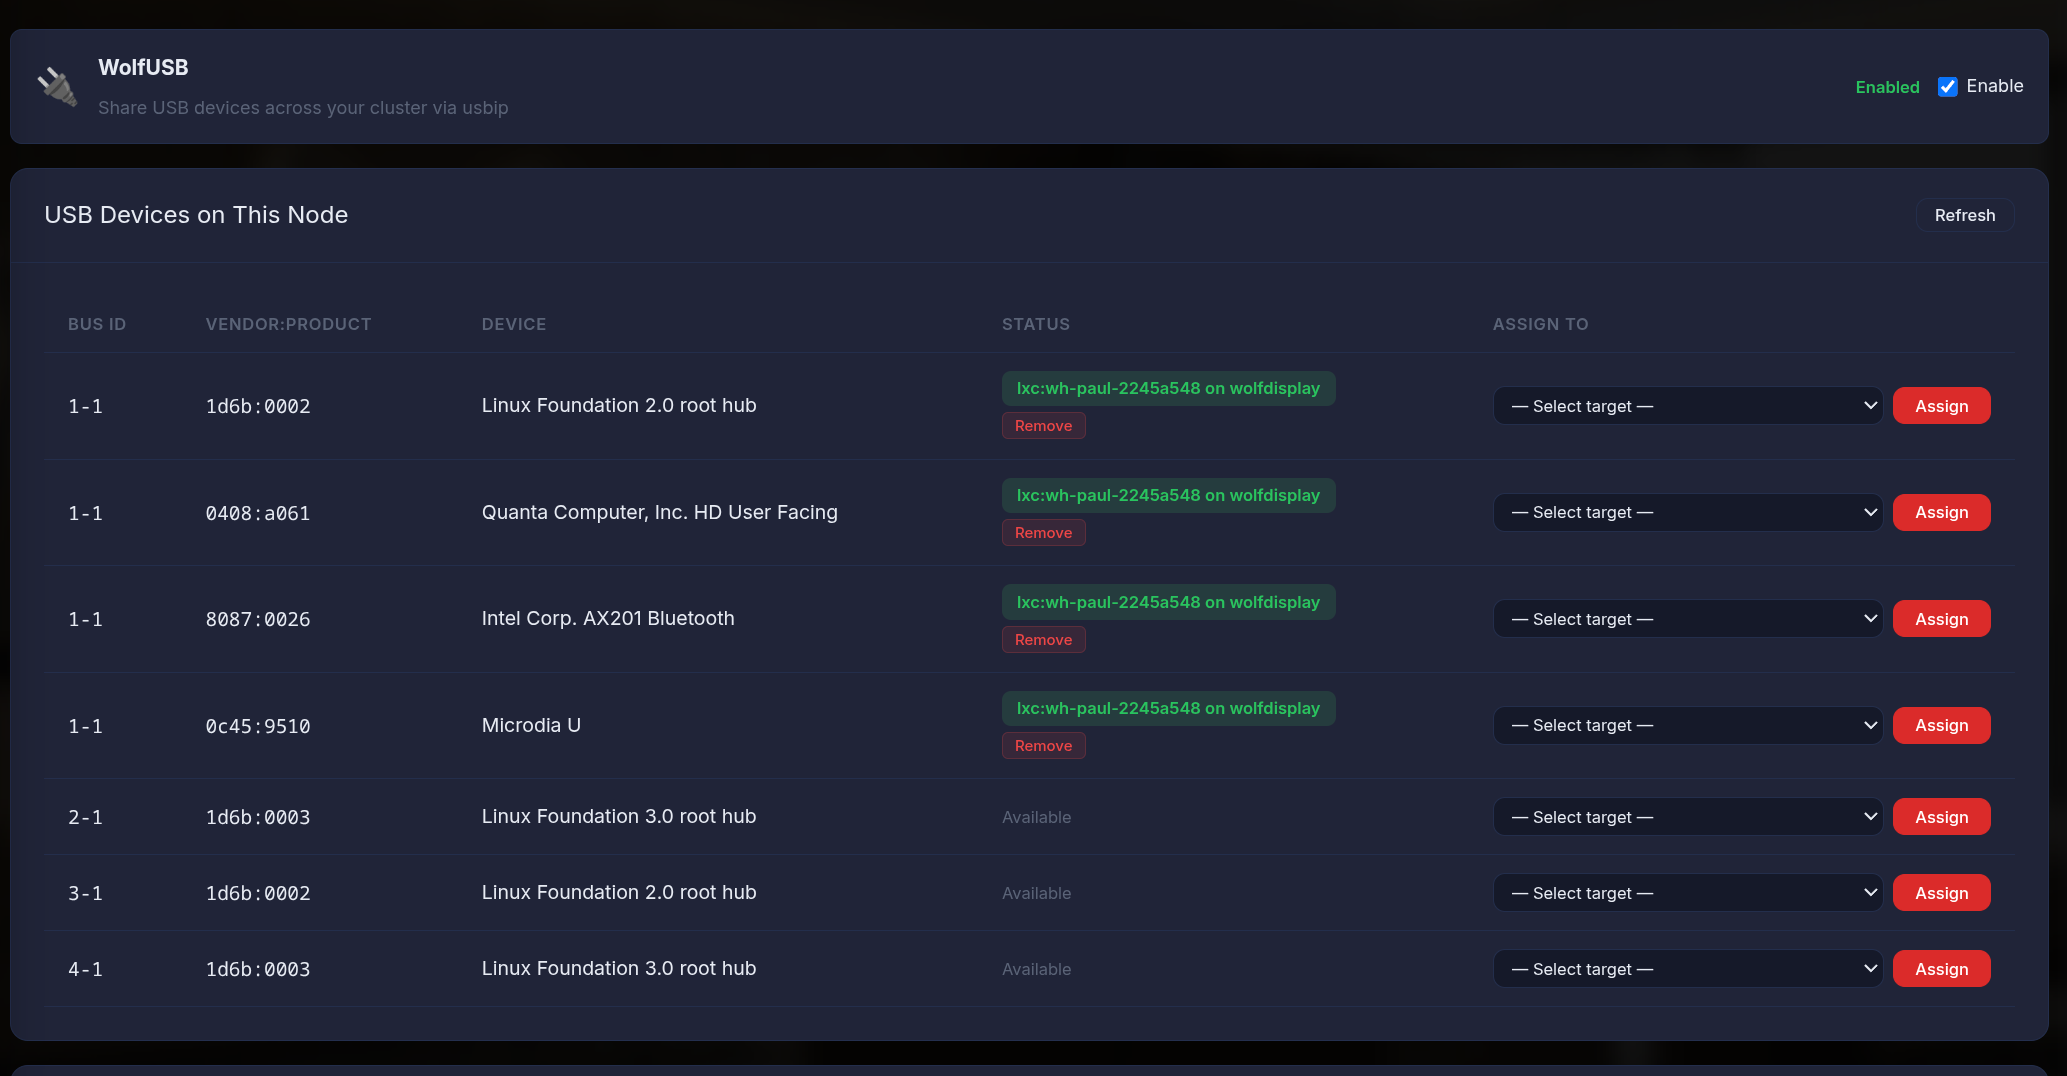Click the BUS ID column header
This screenshot has height=1076, width=2067.
(x=97, y=324)
